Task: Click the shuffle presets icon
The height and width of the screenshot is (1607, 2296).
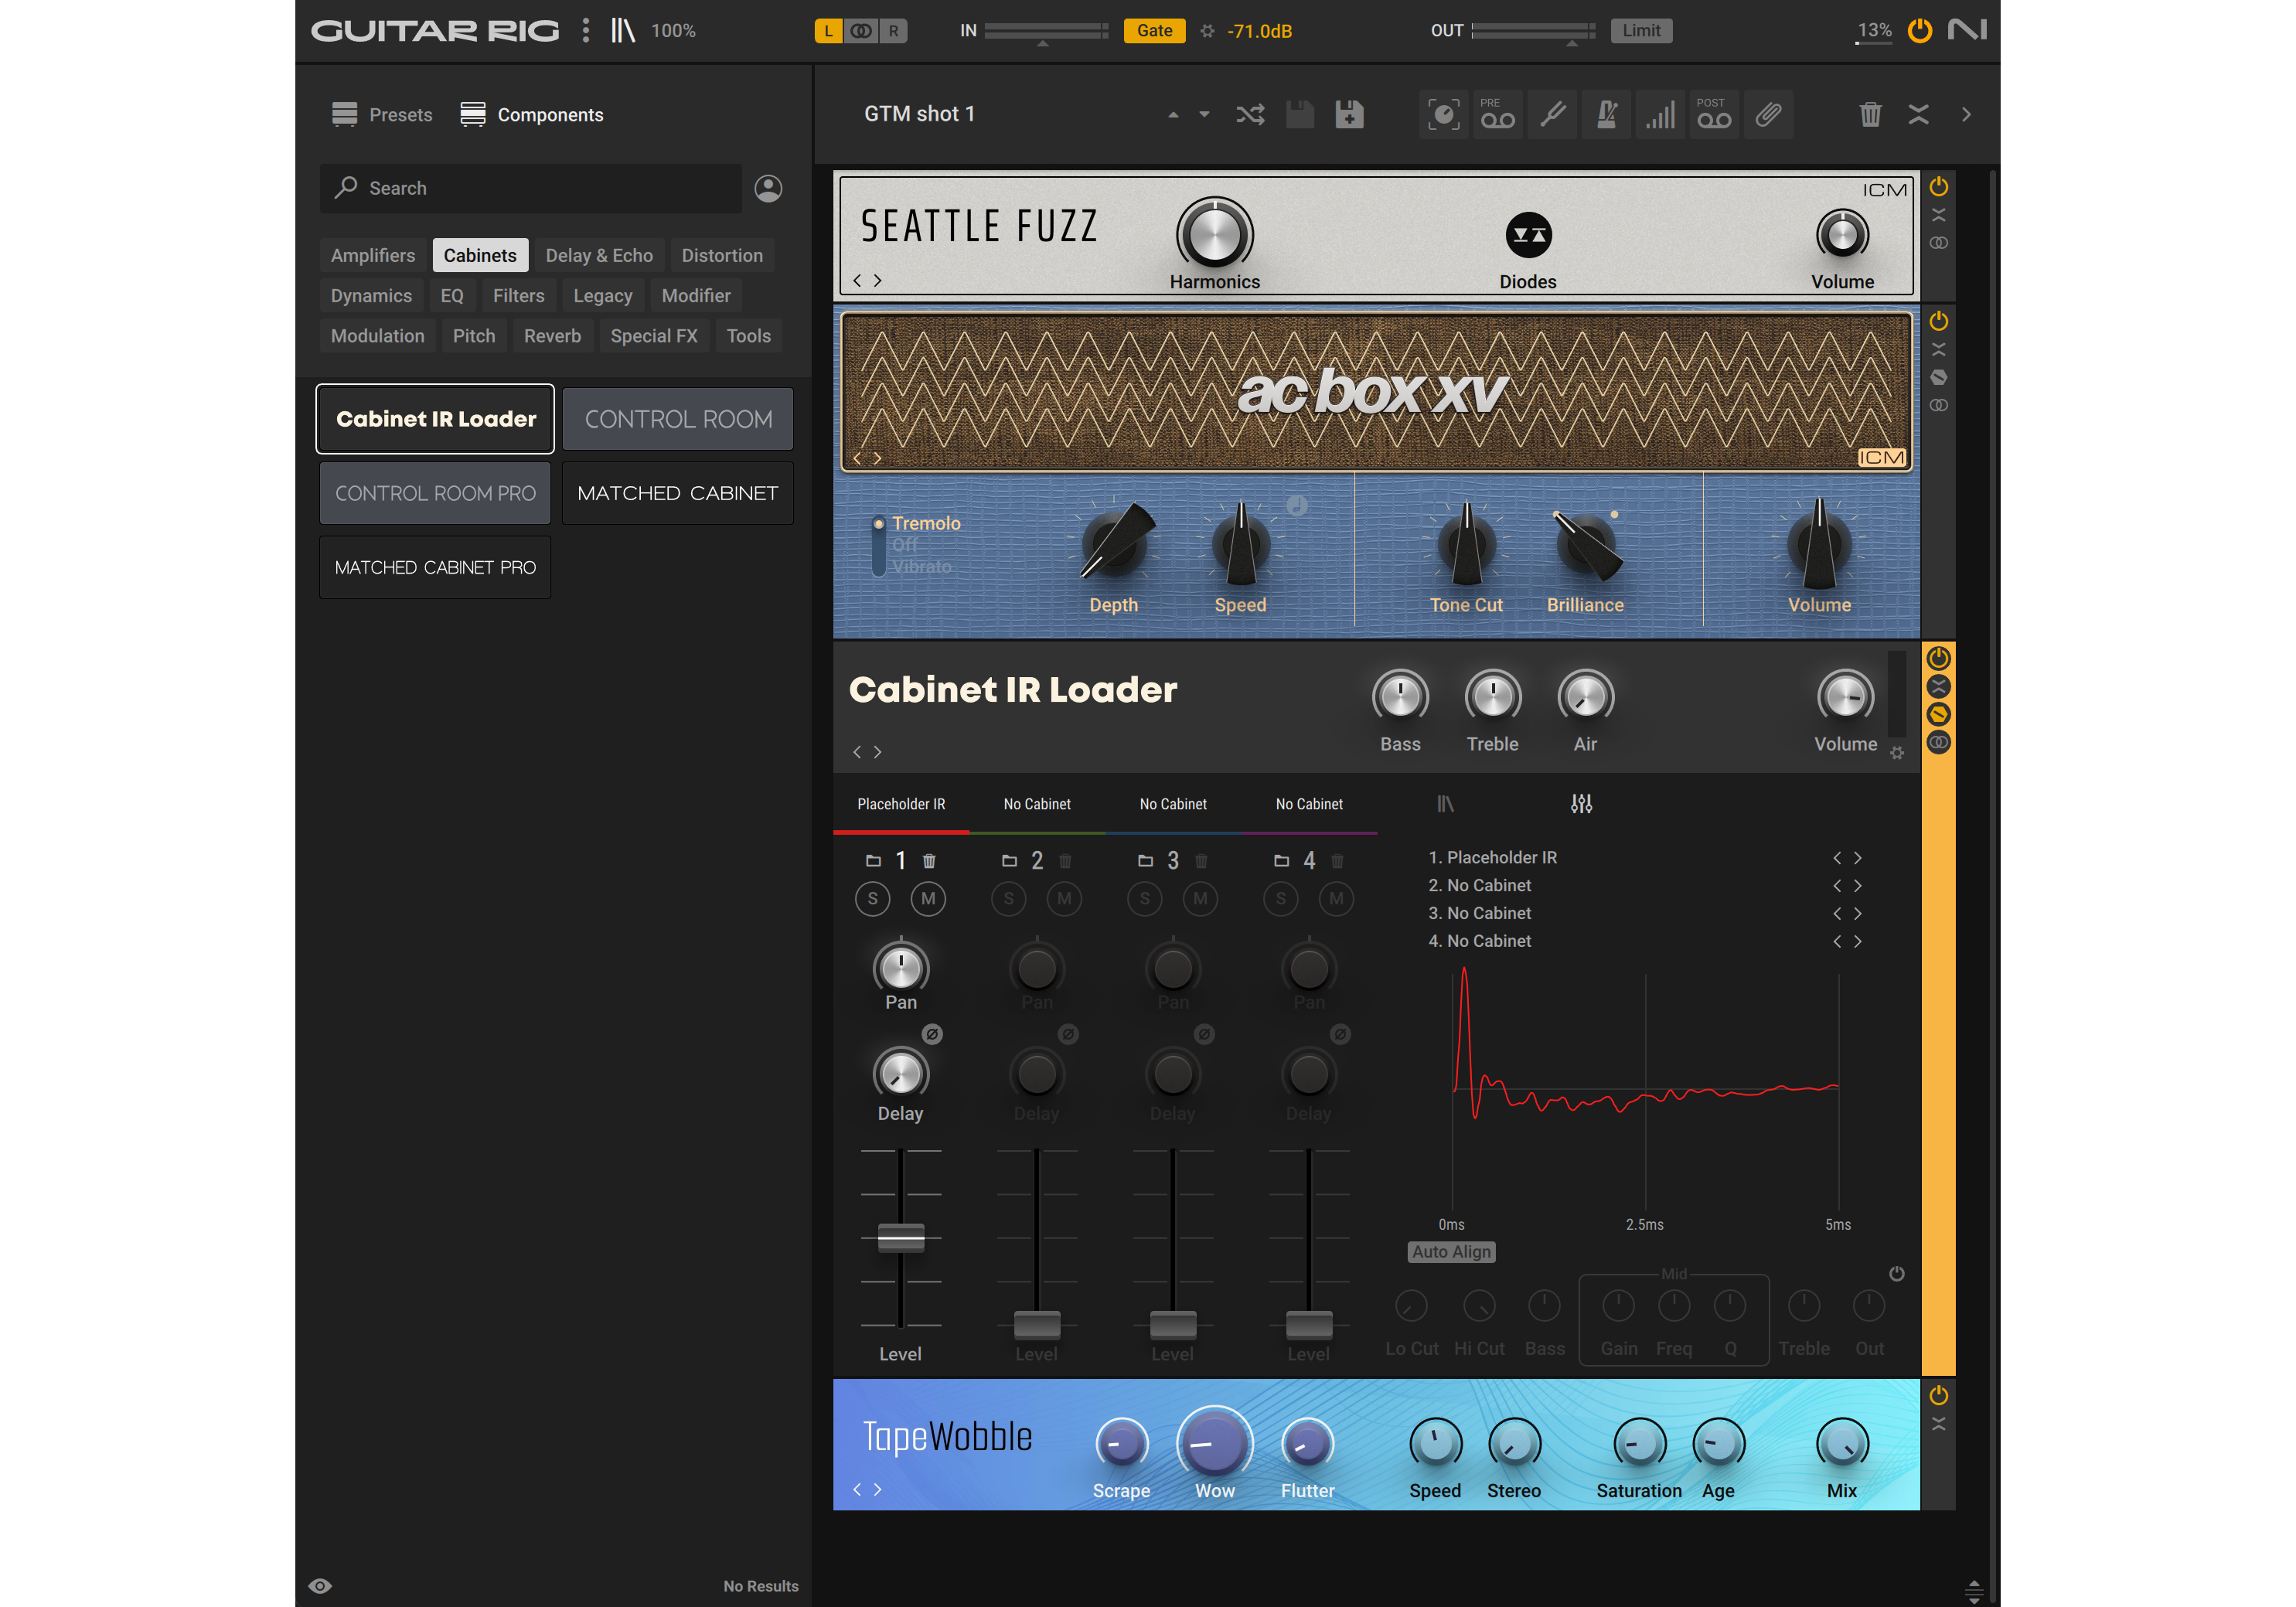Action: tap(1249, 114)
